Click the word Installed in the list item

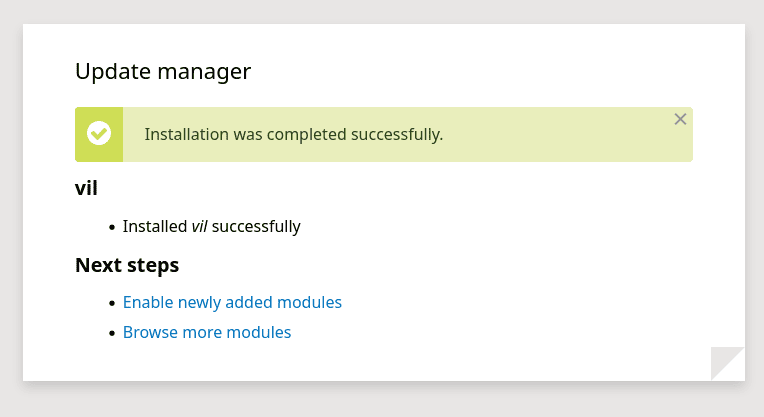[154, 227]
